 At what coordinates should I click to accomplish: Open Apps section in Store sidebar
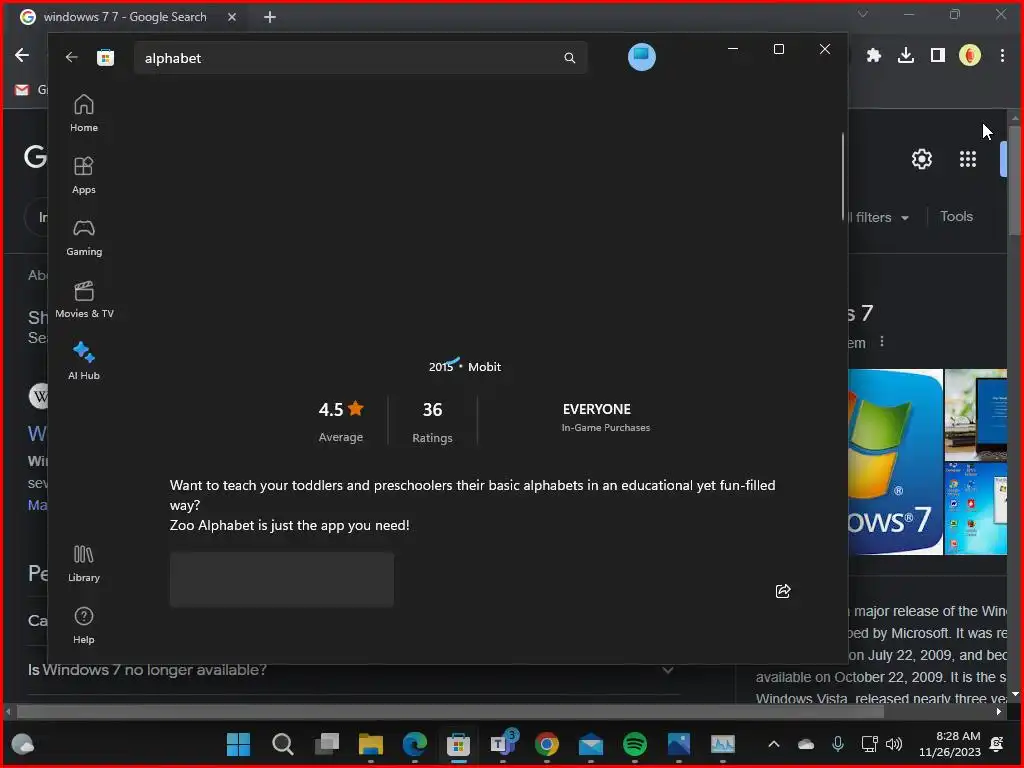pos(84,175)
